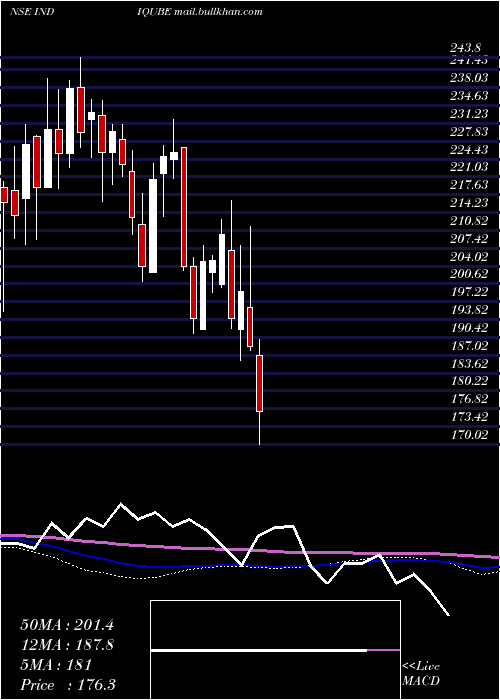This screenshot has height=700, width=500.
Task: Click the 200.62 price axis label
Action: coord(468,274)
